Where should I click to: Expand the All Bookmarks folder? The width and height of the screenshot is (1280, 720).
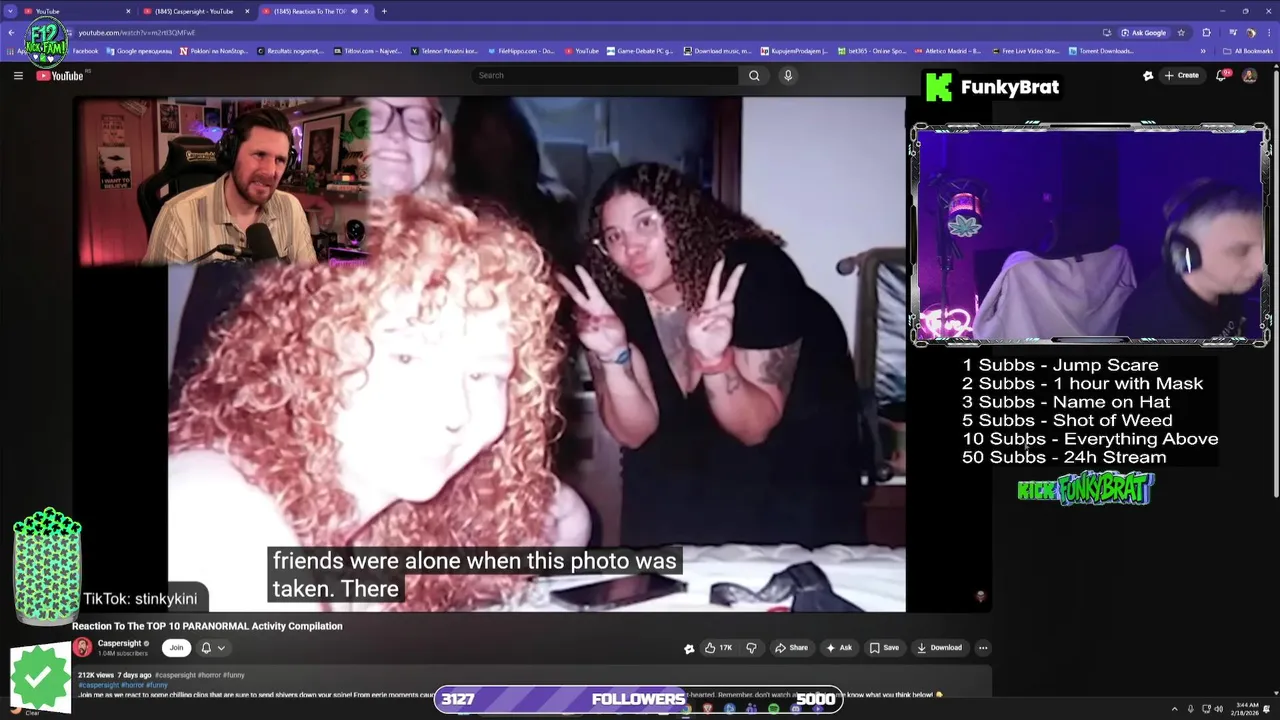(1248, 51)
